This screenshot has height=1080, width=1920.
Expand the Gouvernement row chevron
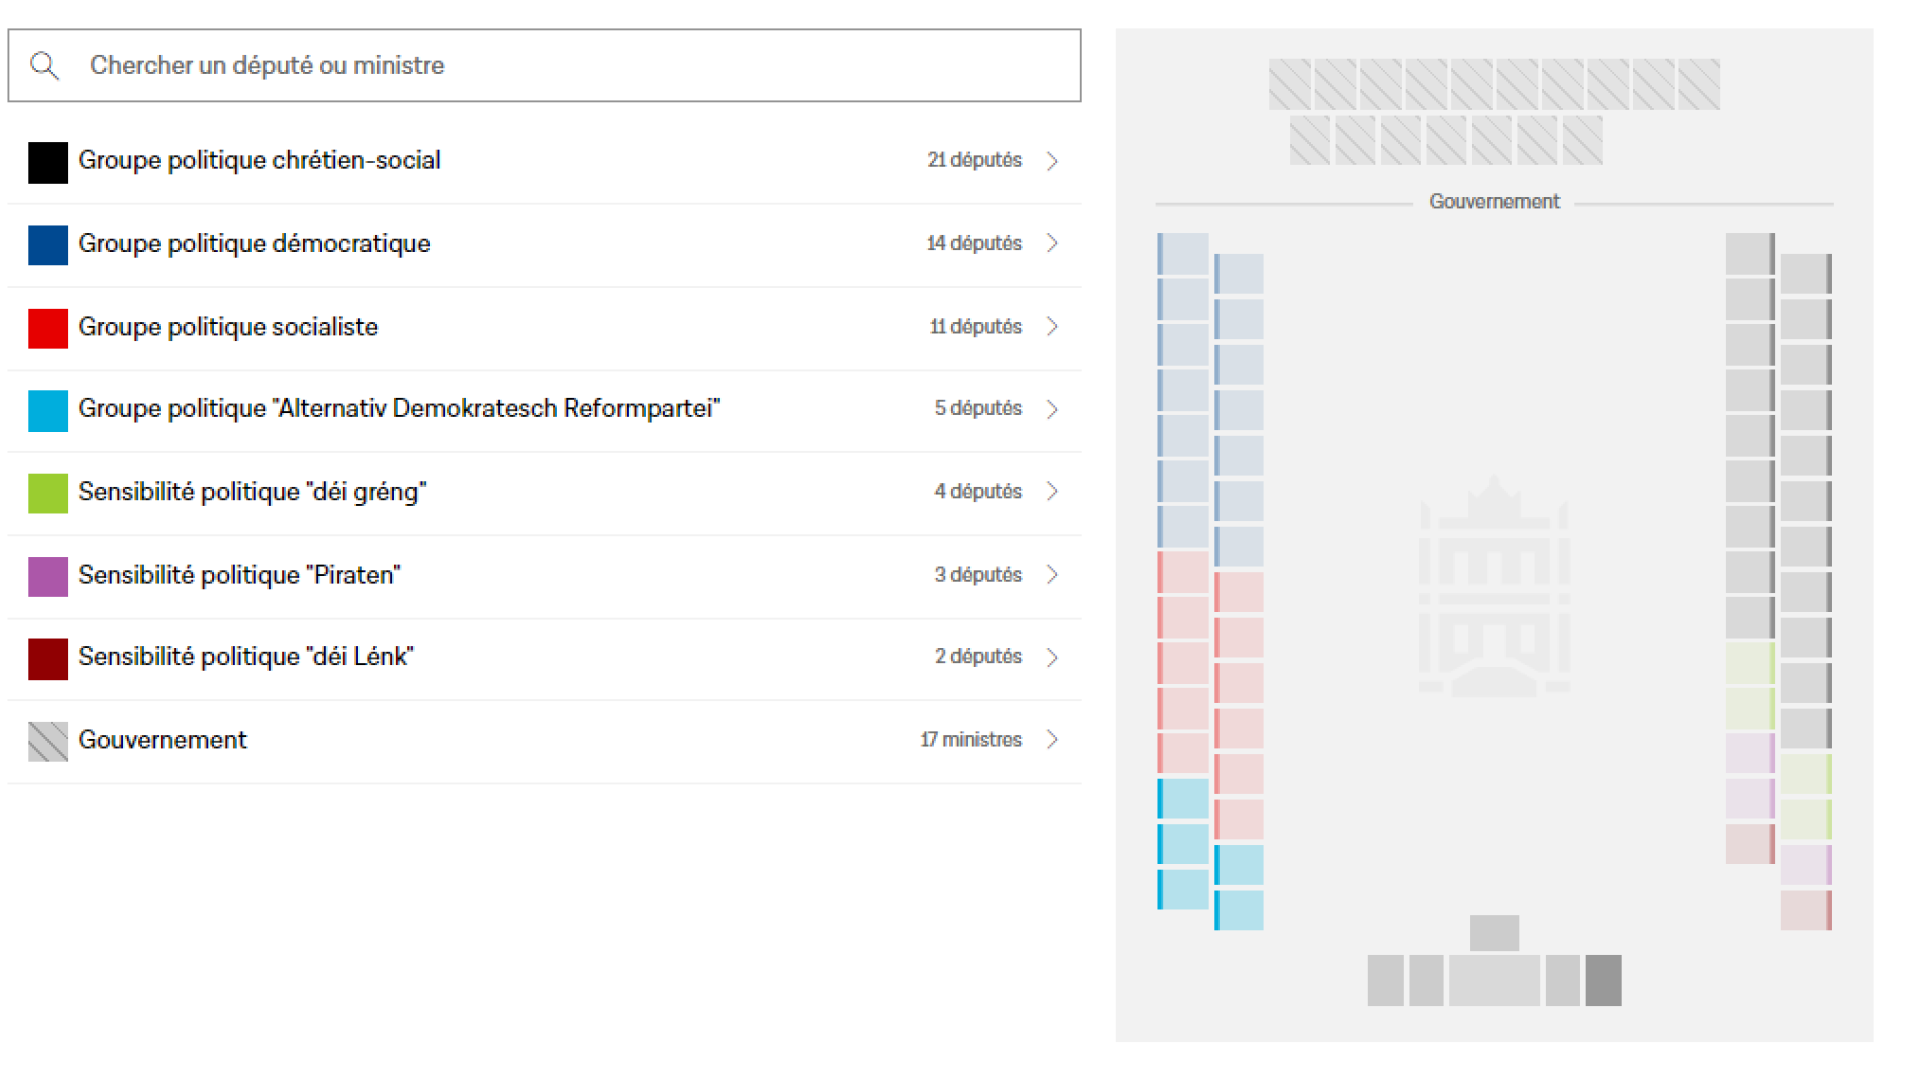[x=1052, y=739]
